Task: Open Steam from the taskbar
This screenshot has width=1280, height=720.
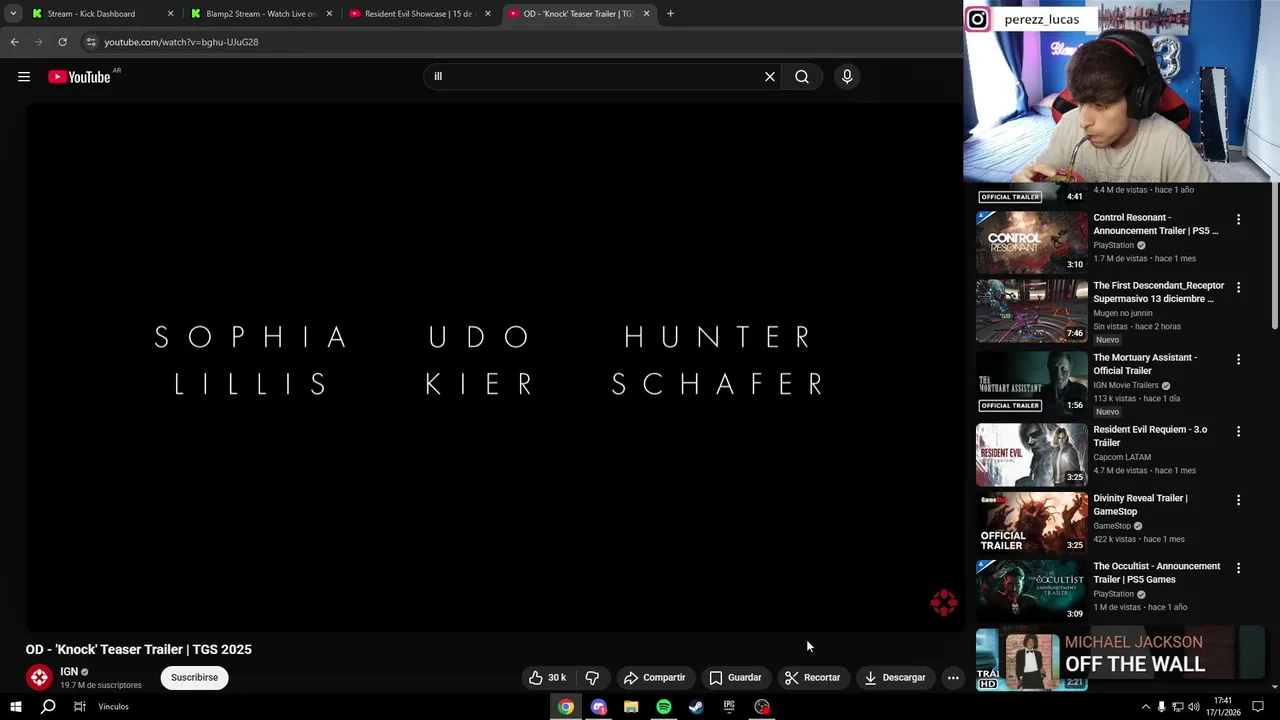Action: click(x=696, y=707)
